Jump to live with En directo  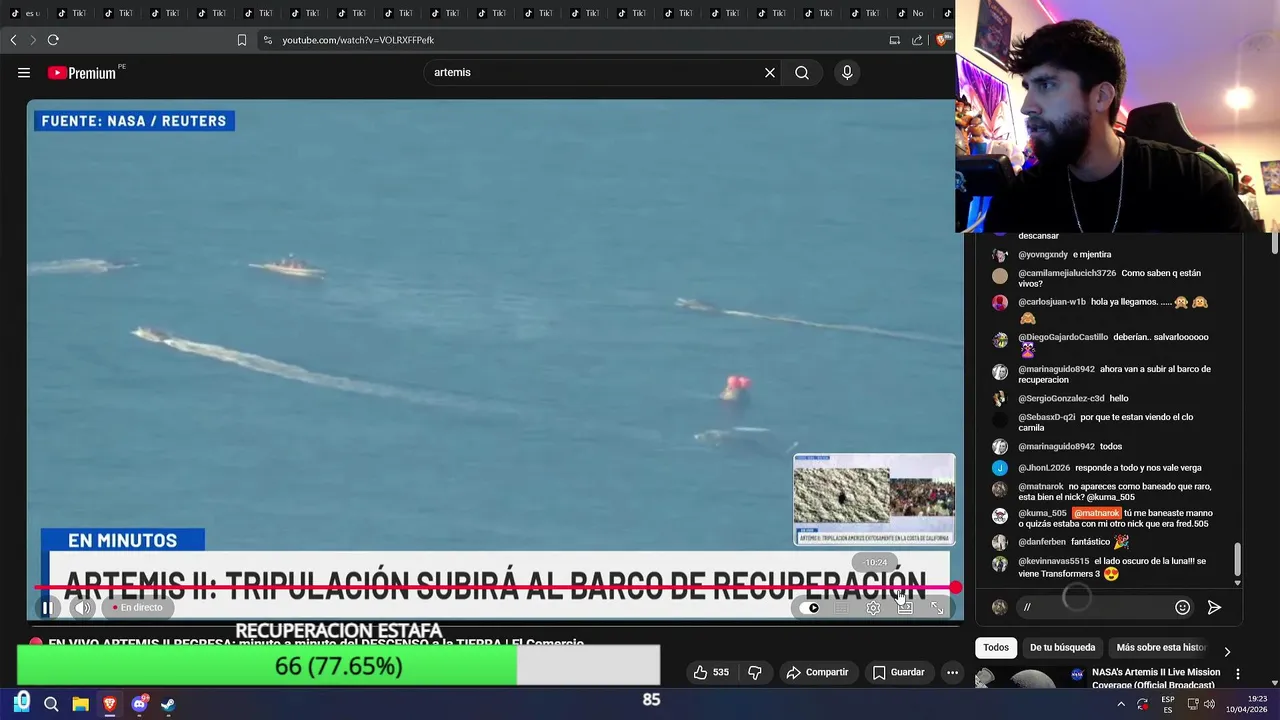[137, 607]
